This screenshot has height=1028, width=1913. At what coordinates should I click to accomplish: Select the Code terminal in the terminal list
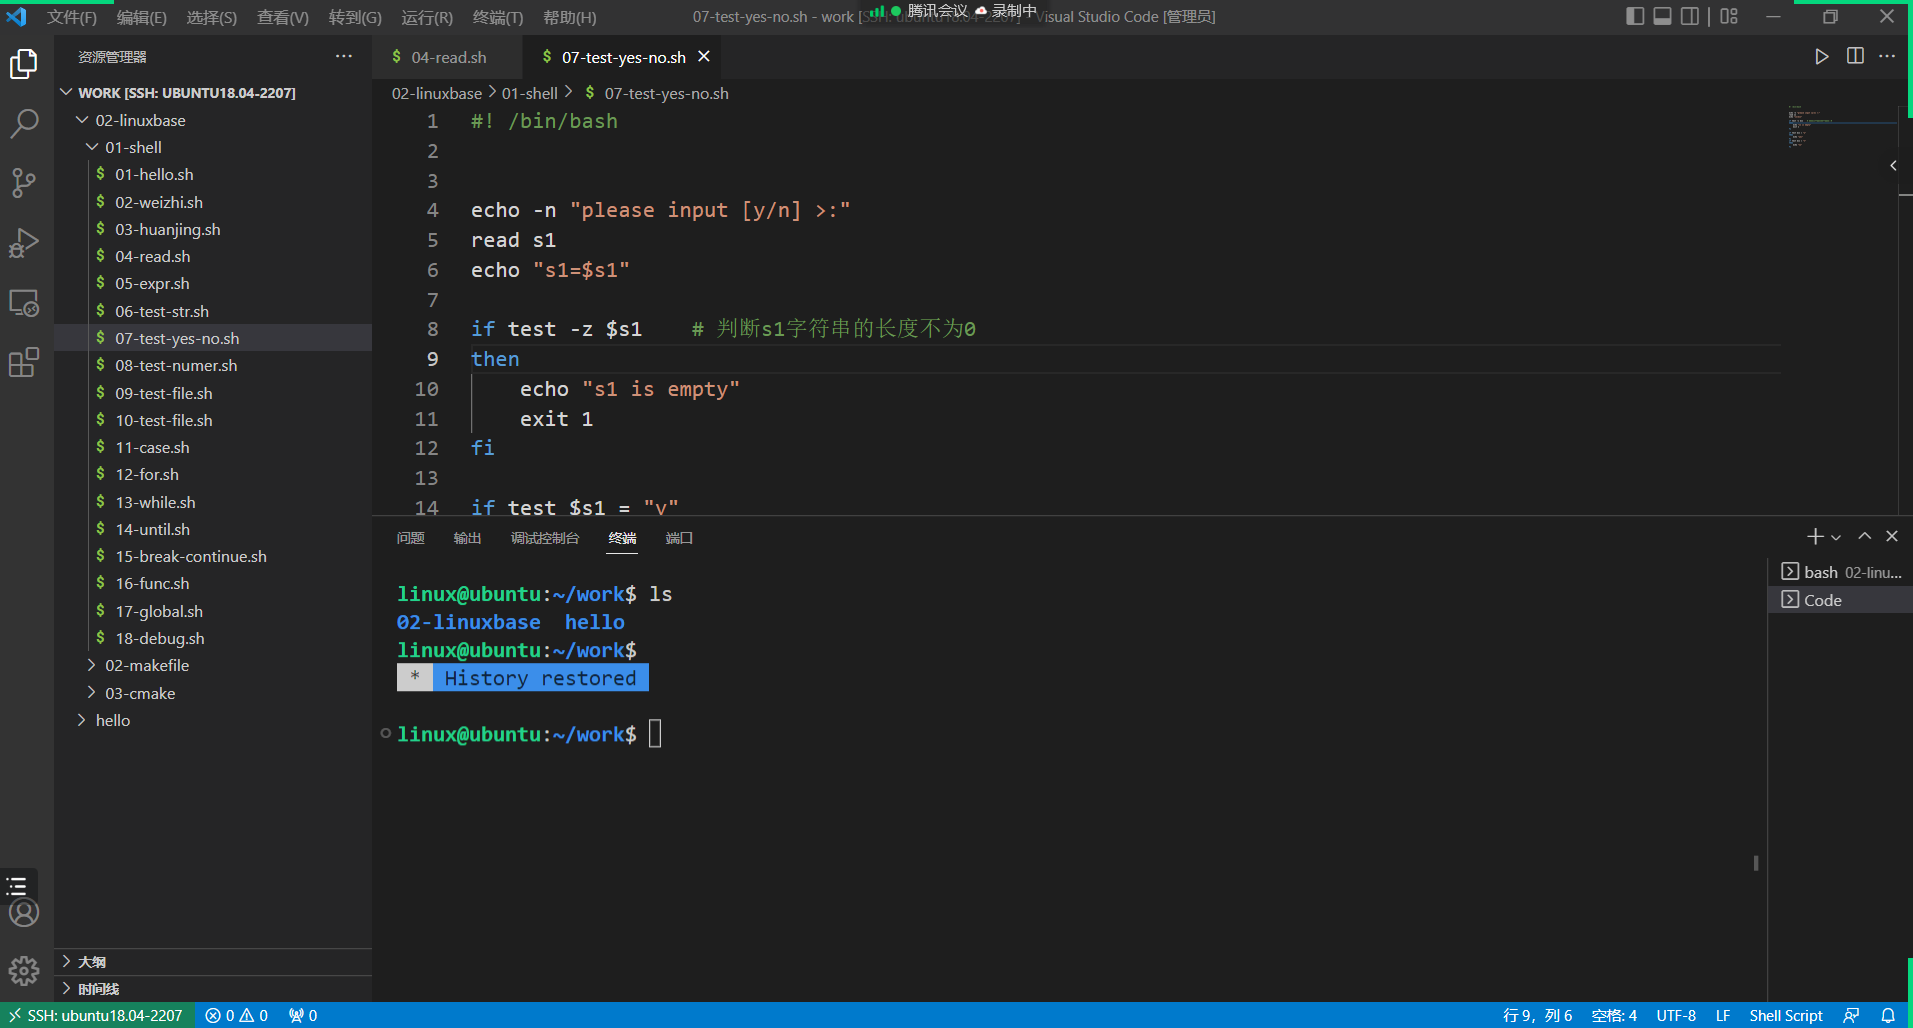[1826, 600]
